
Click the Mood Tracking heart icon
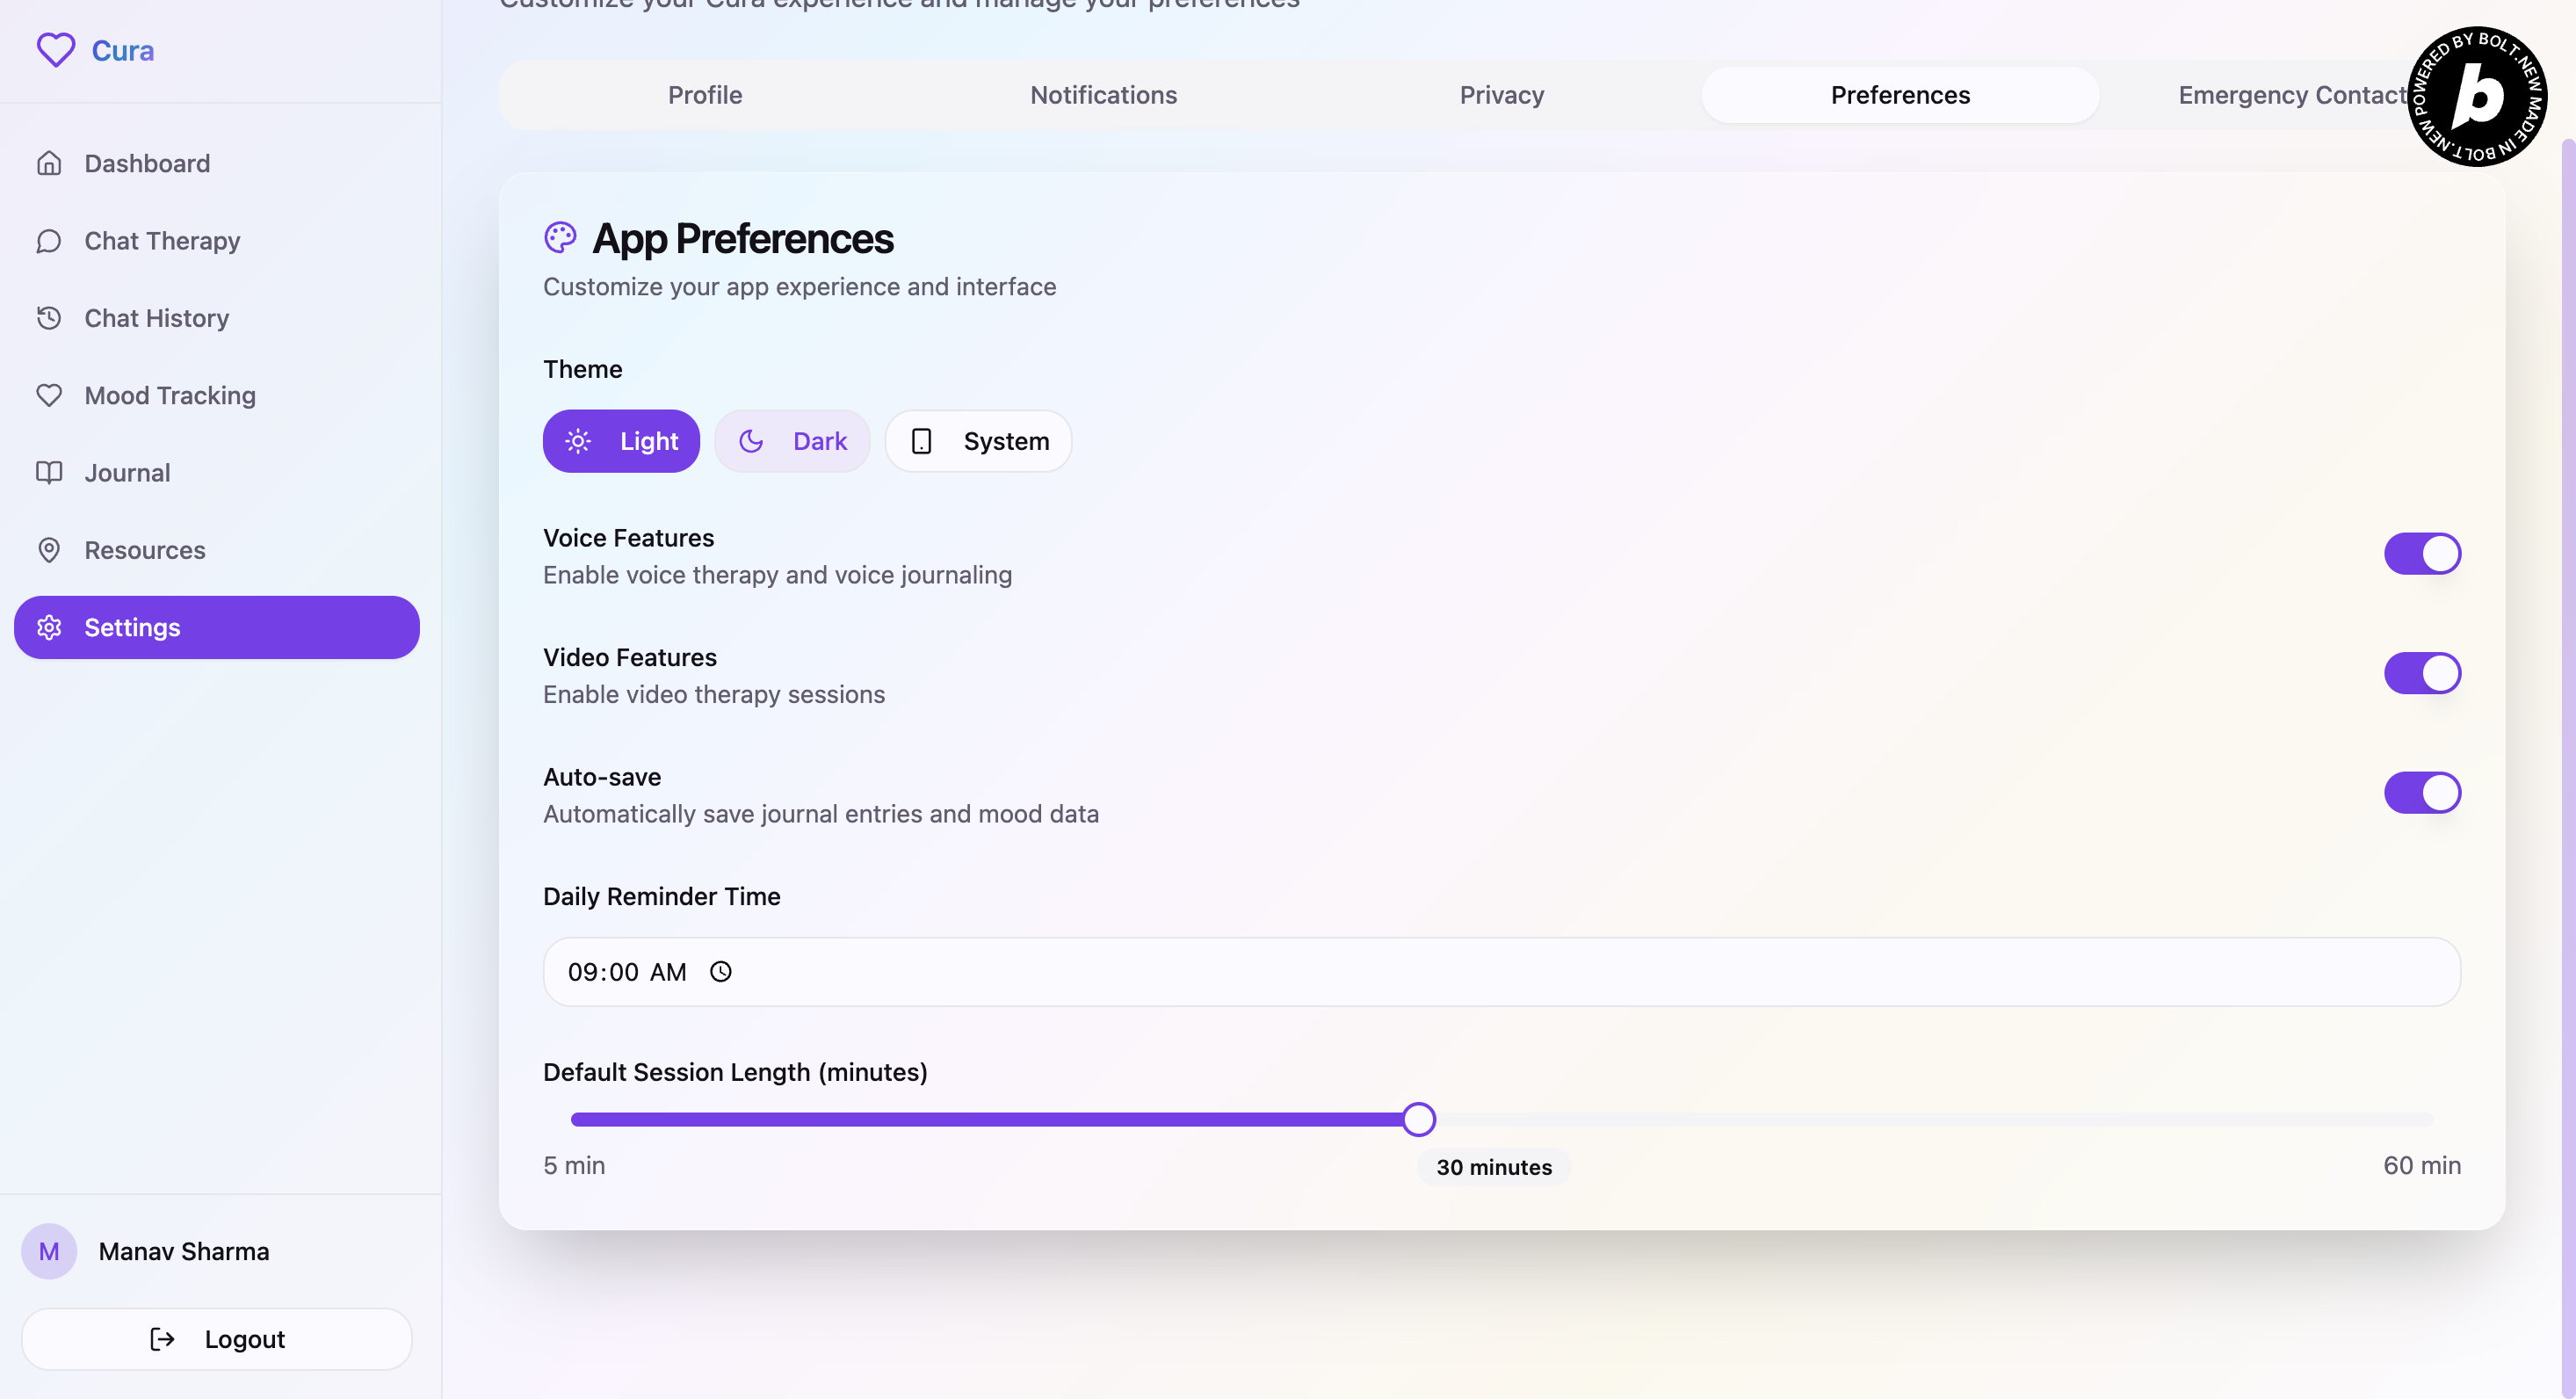(49, 395)
